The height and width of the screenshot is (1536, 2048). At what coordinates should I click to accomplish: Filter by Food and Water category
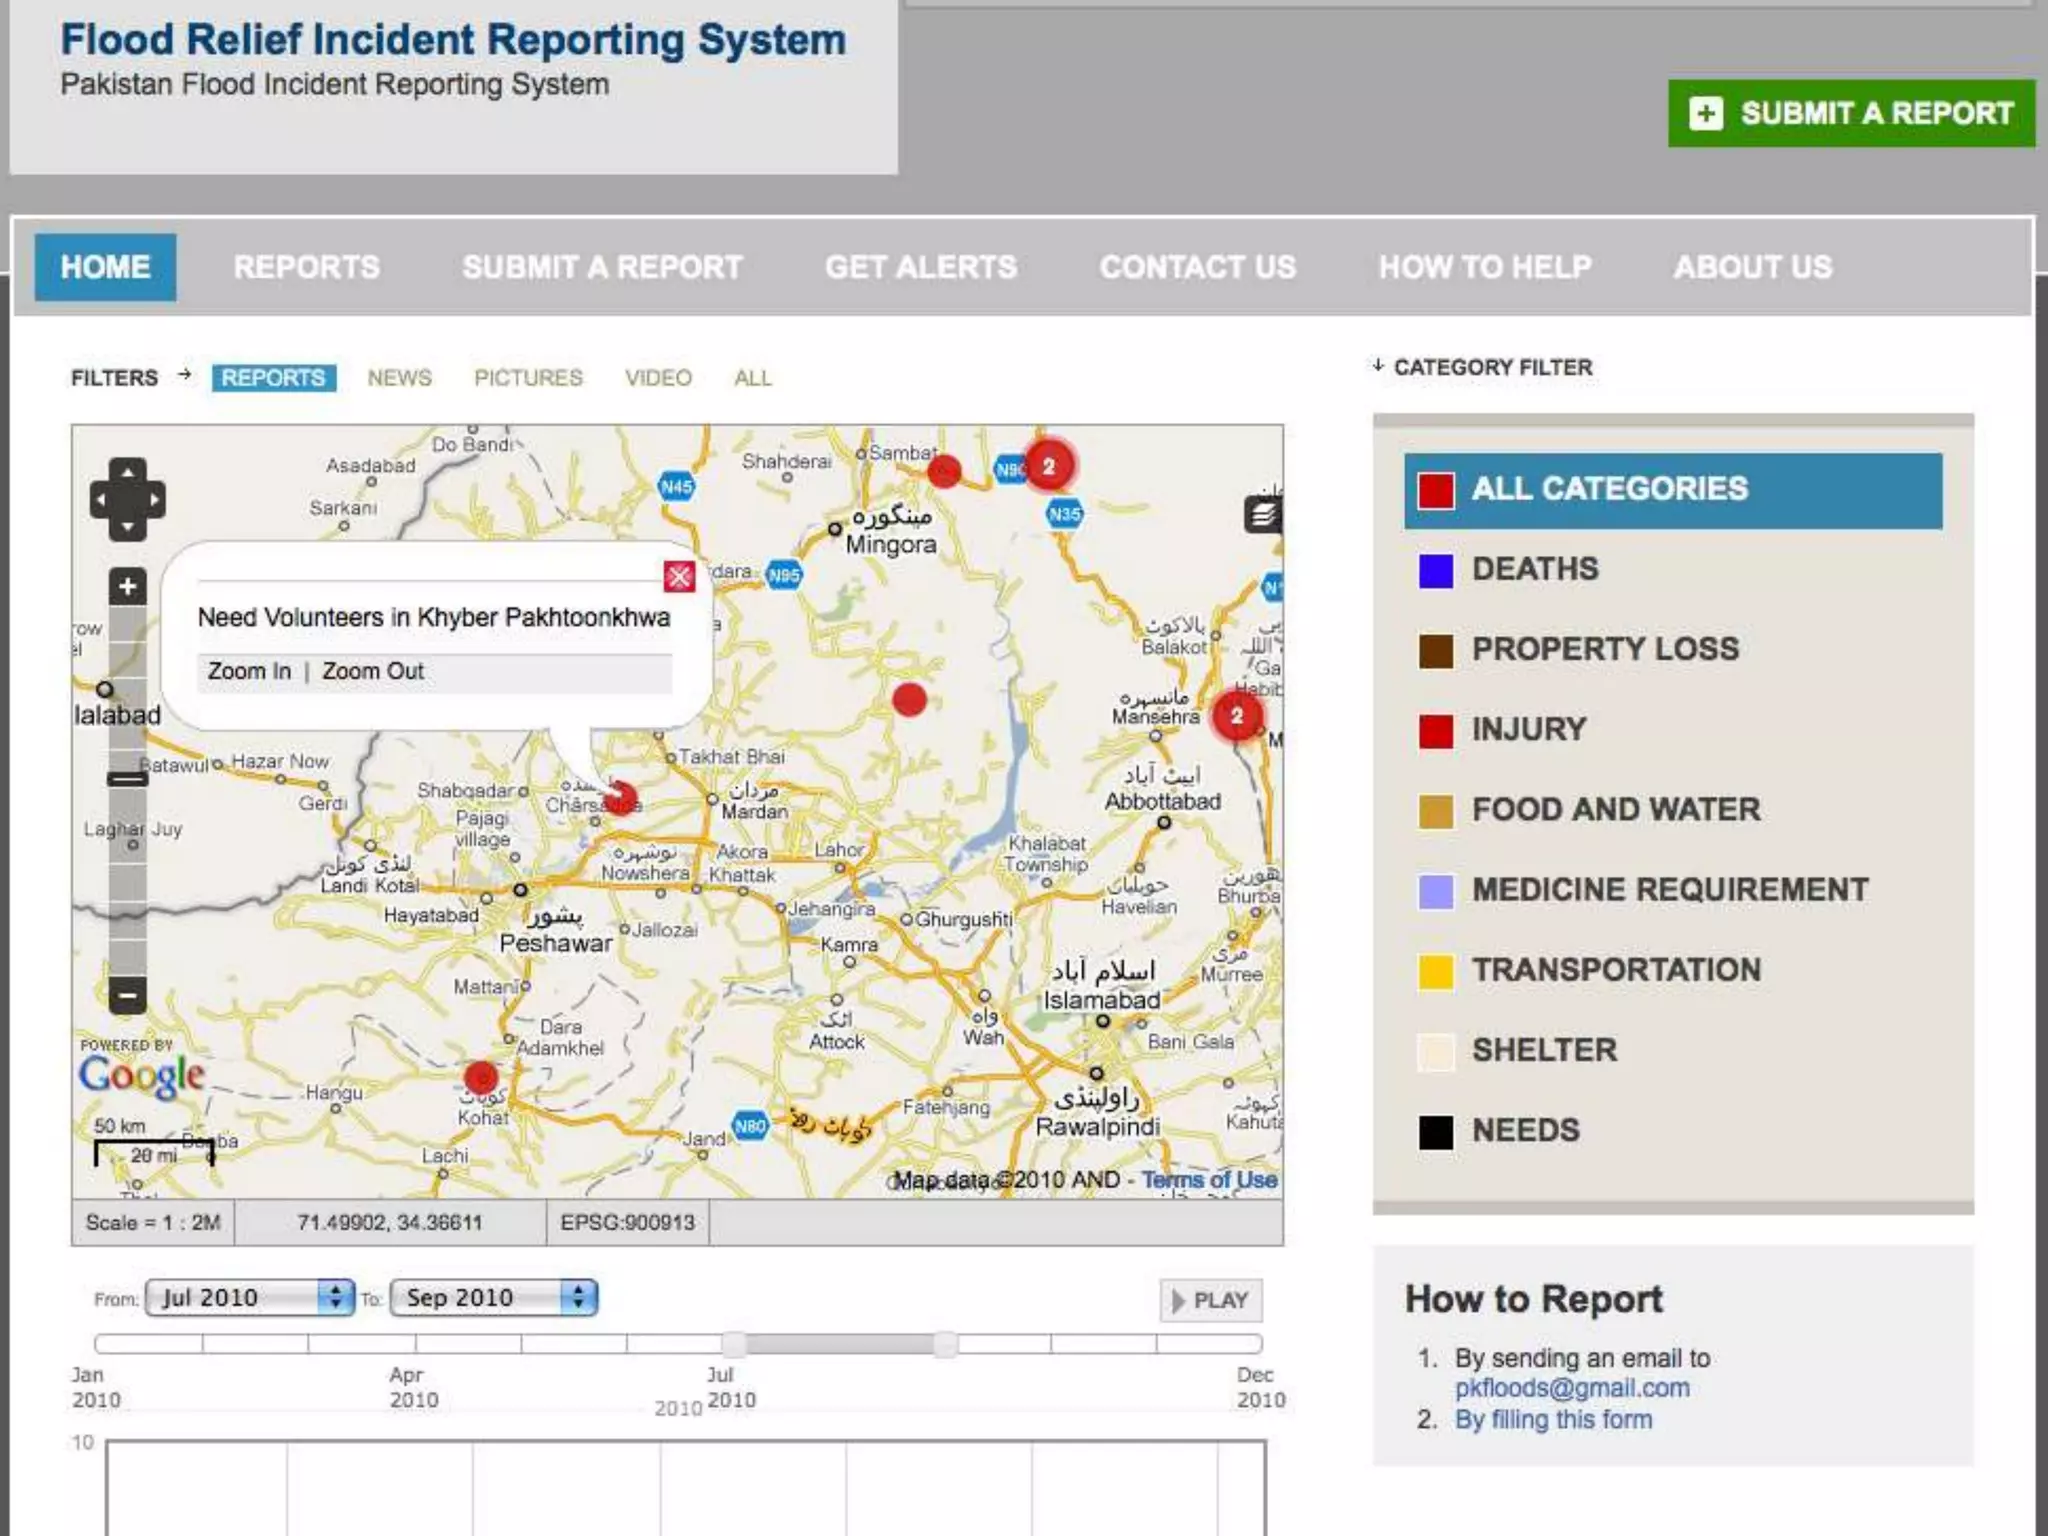tap(1615, 809)
